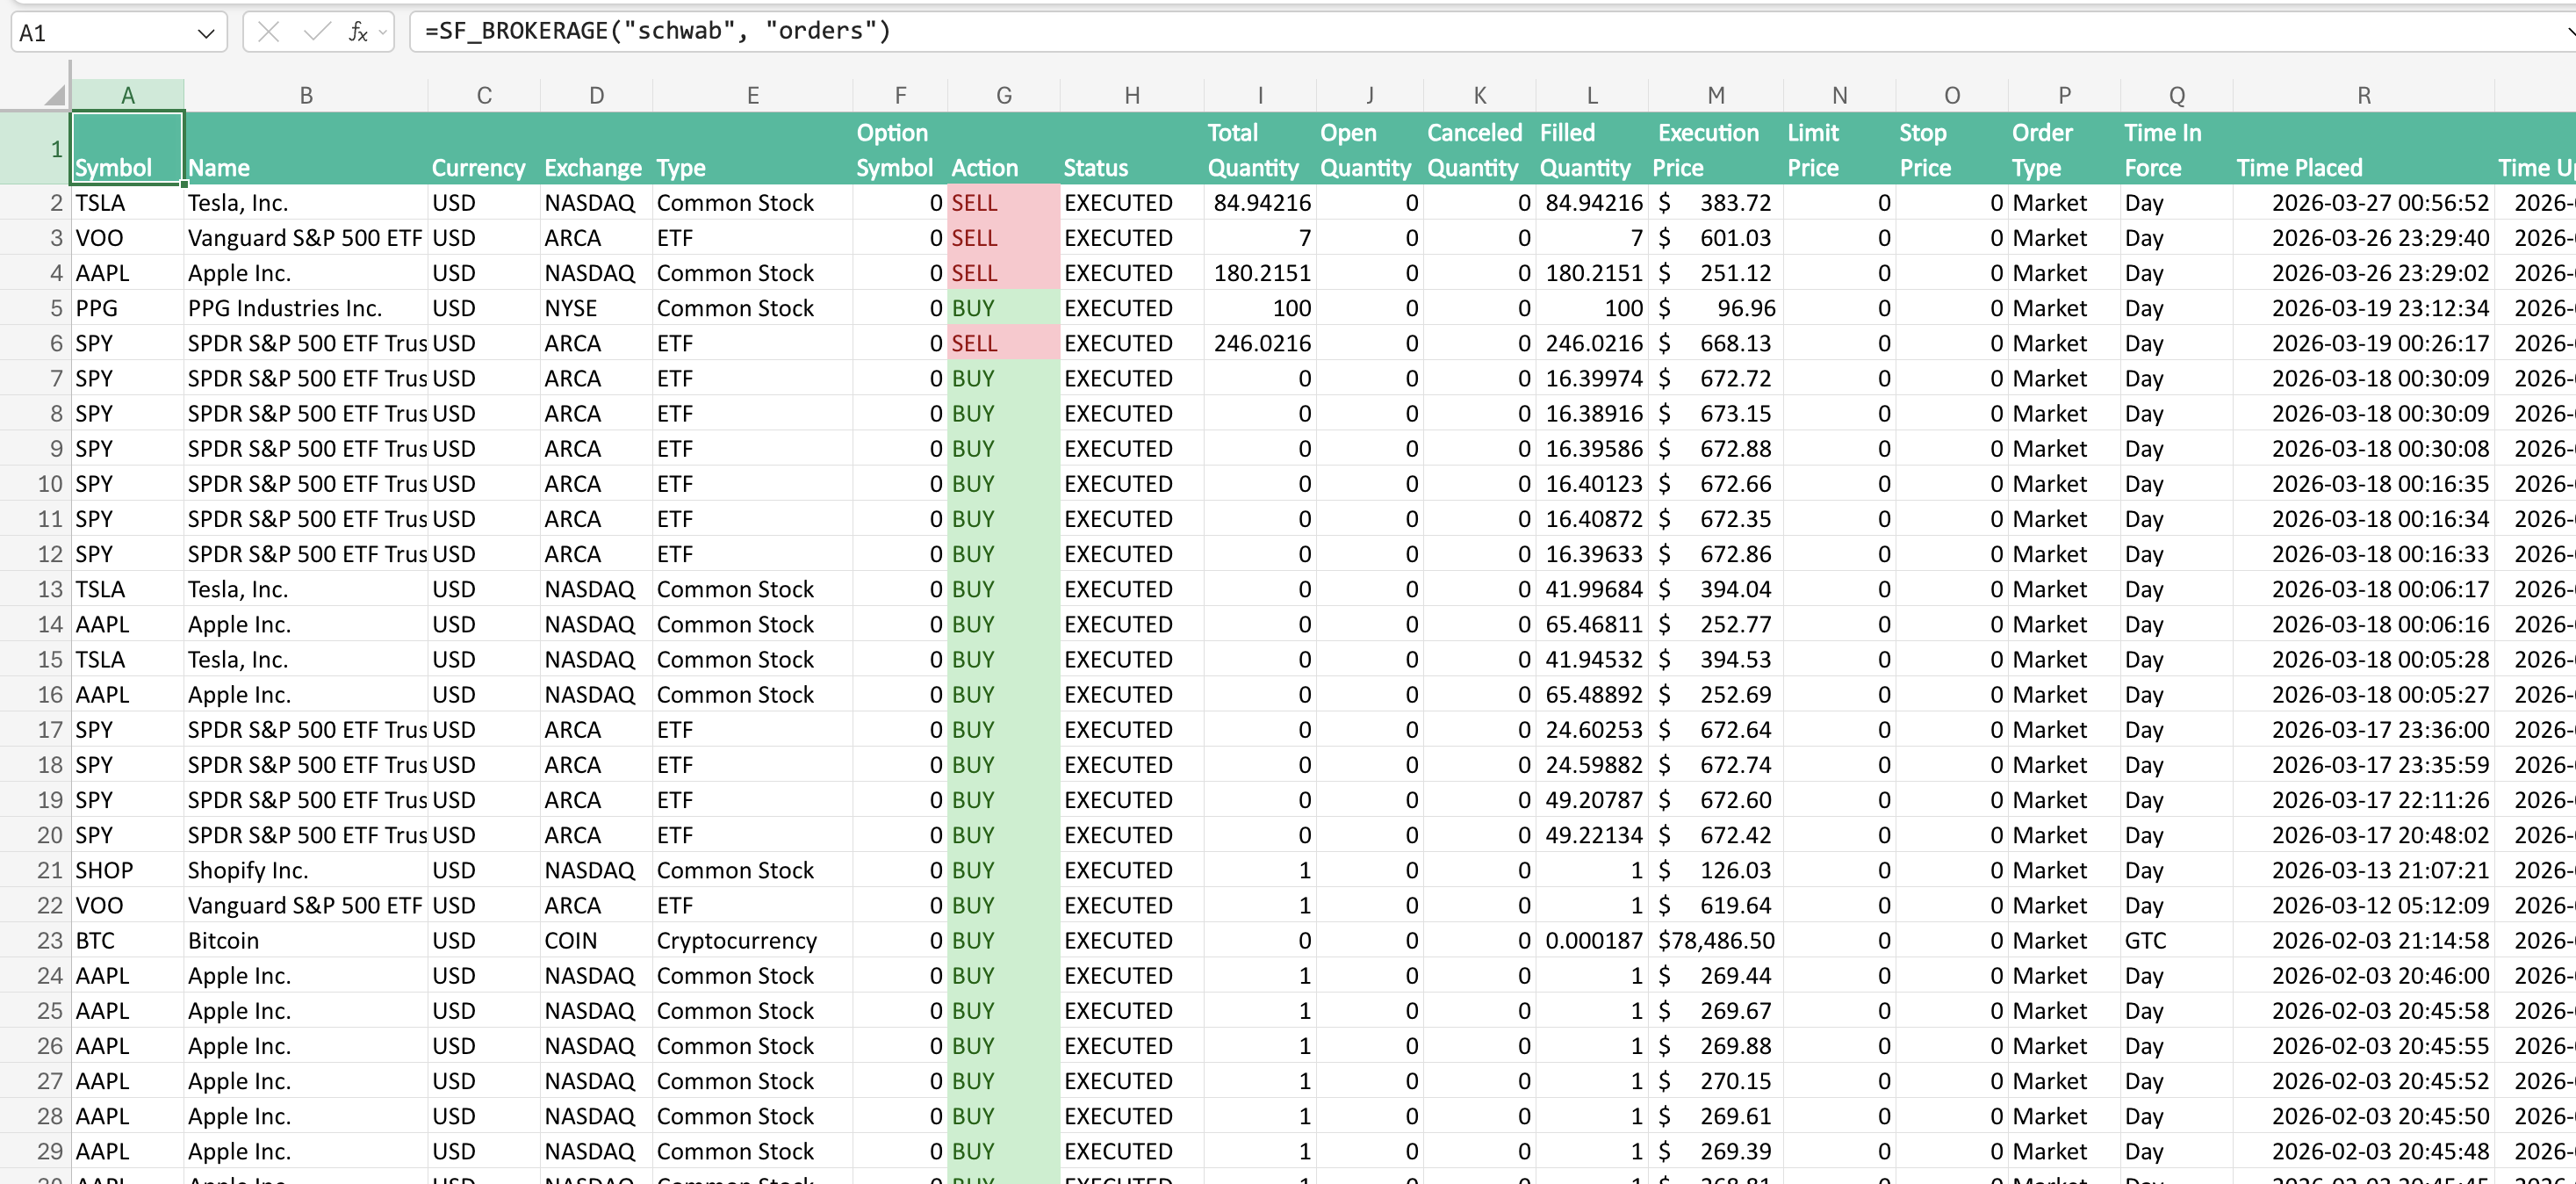Click the 394.53 execution price cell

pos(1715,659)
